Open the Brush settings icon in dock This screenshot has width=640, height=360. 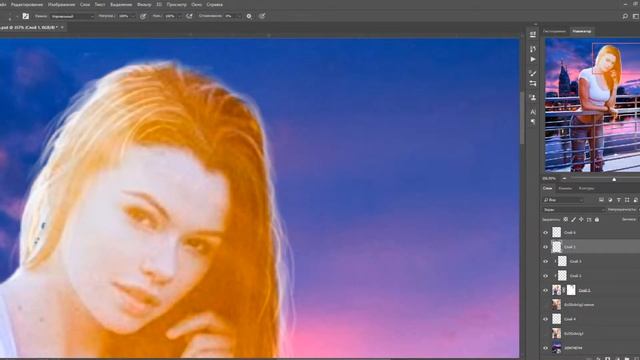pos(533,73)
